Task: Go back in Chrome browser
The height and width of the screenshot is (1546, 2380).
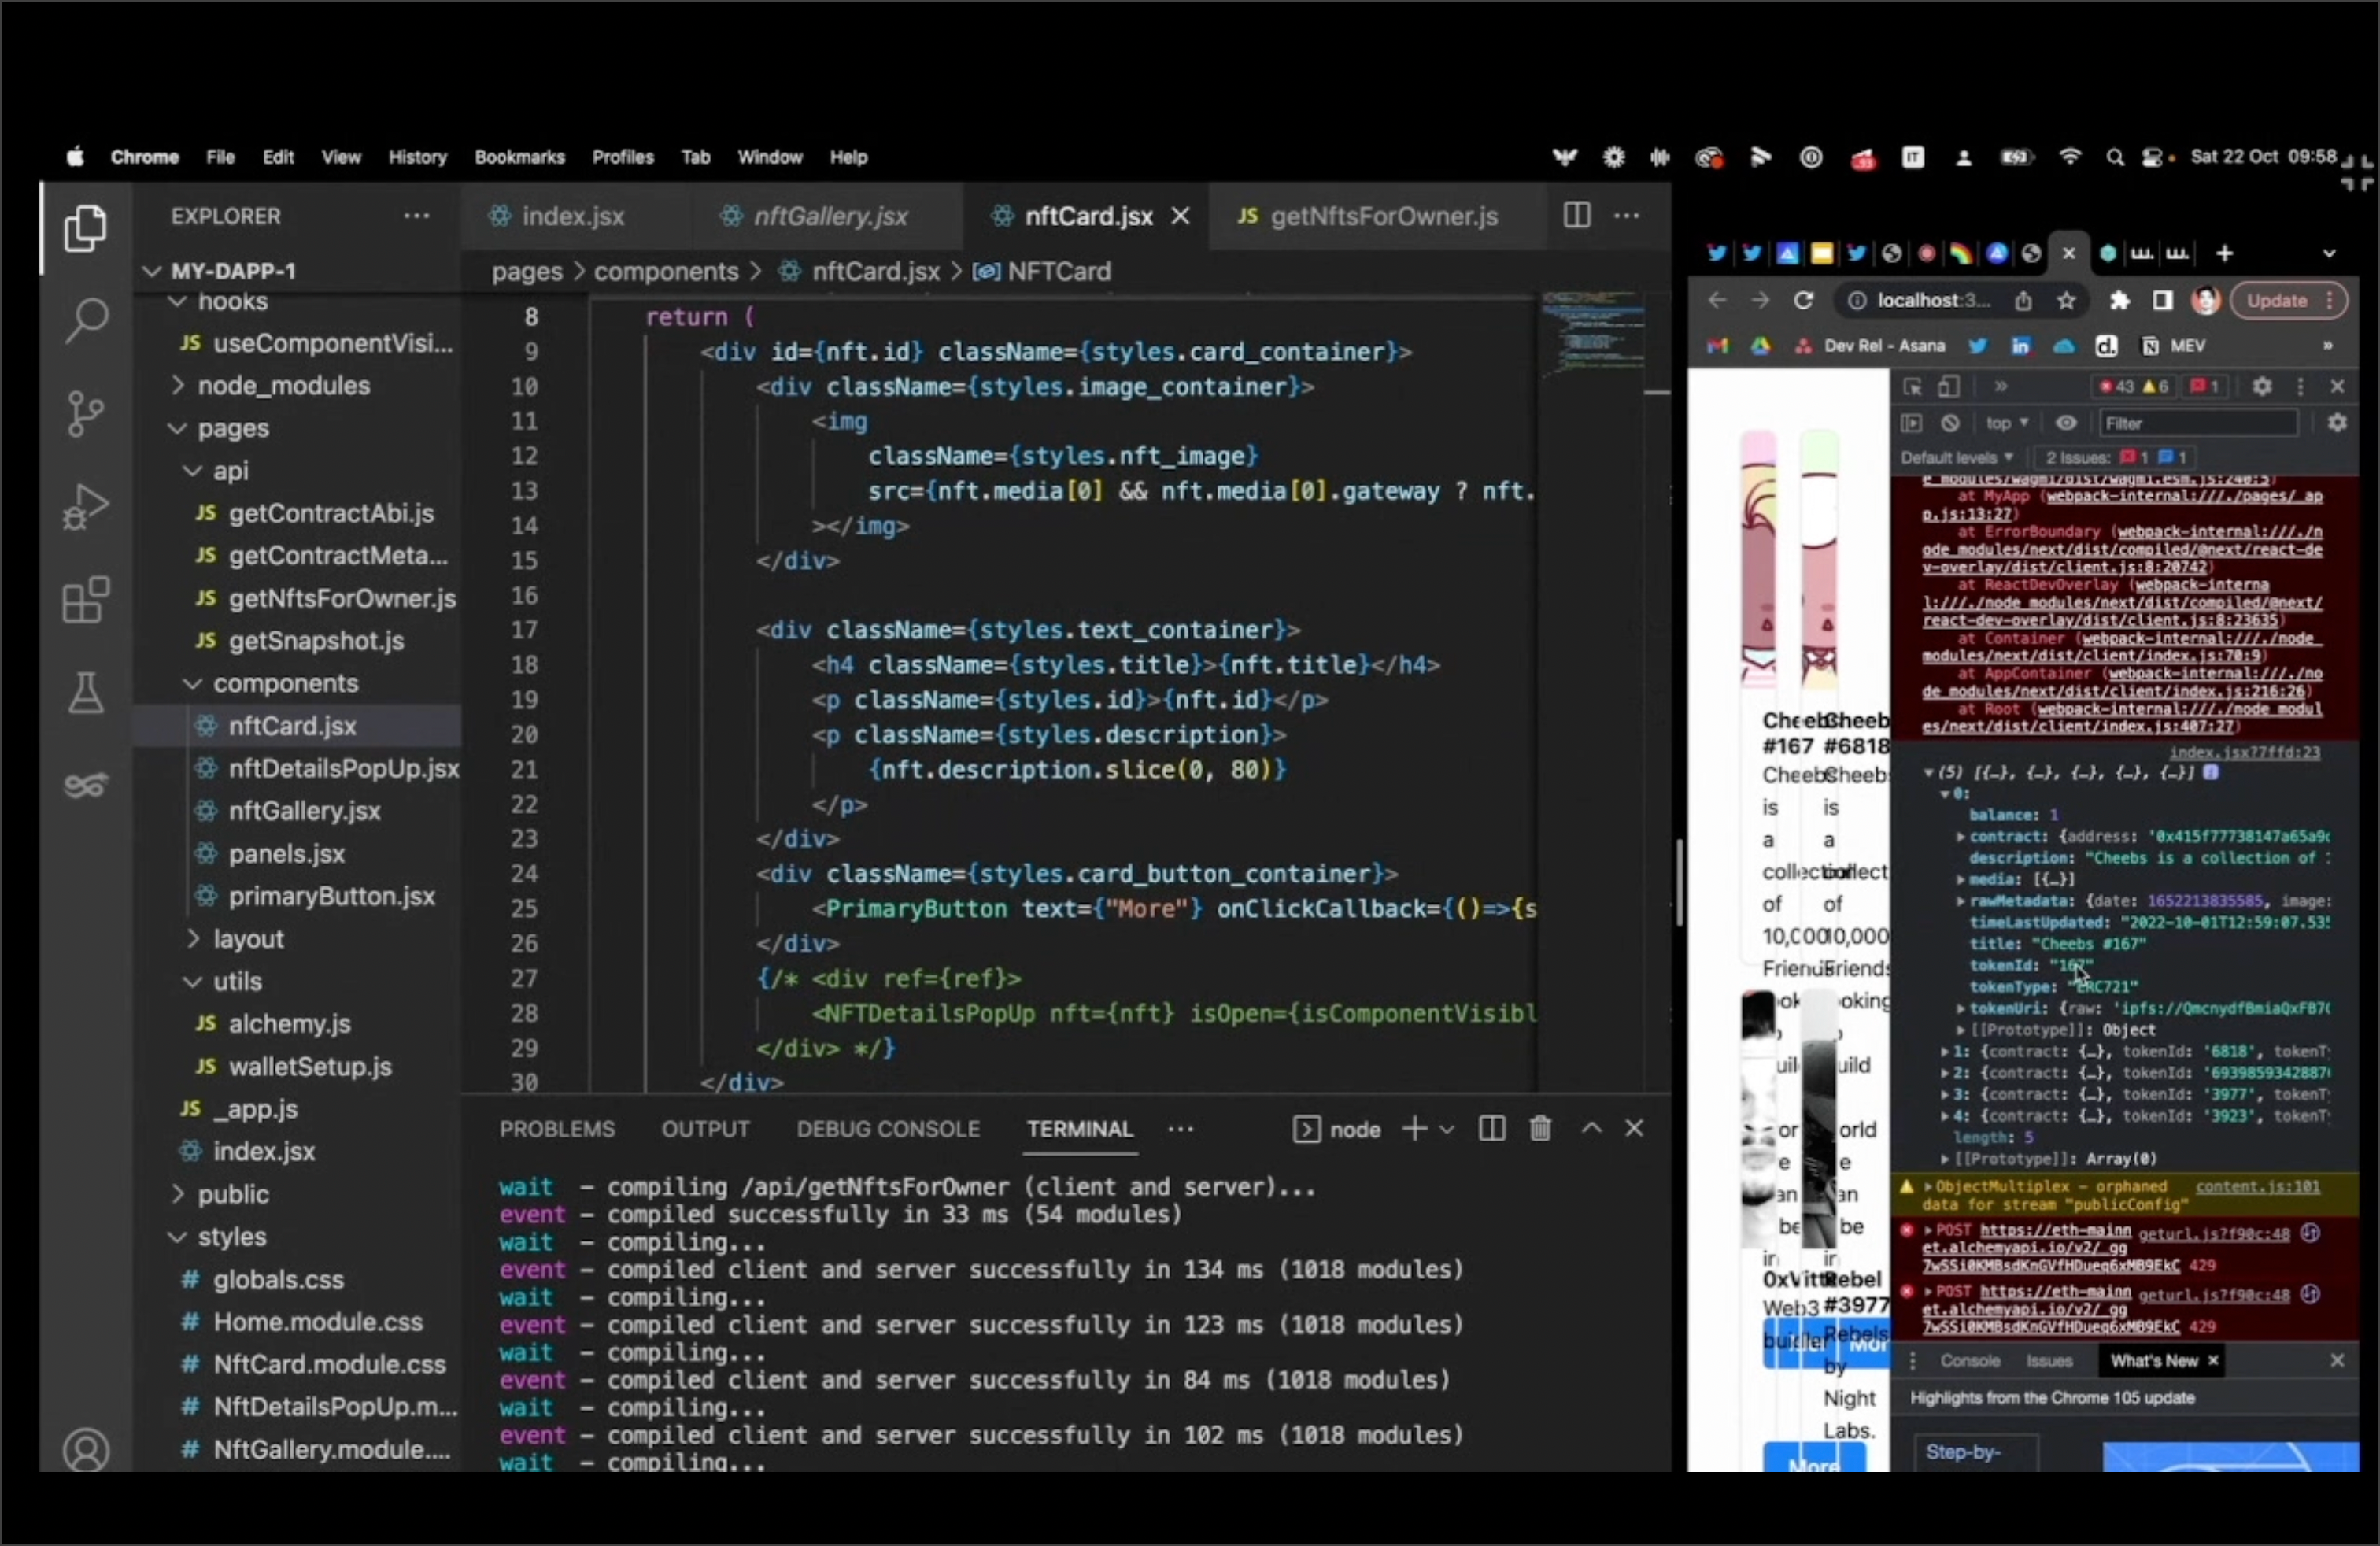Action: click(1717, 300)
